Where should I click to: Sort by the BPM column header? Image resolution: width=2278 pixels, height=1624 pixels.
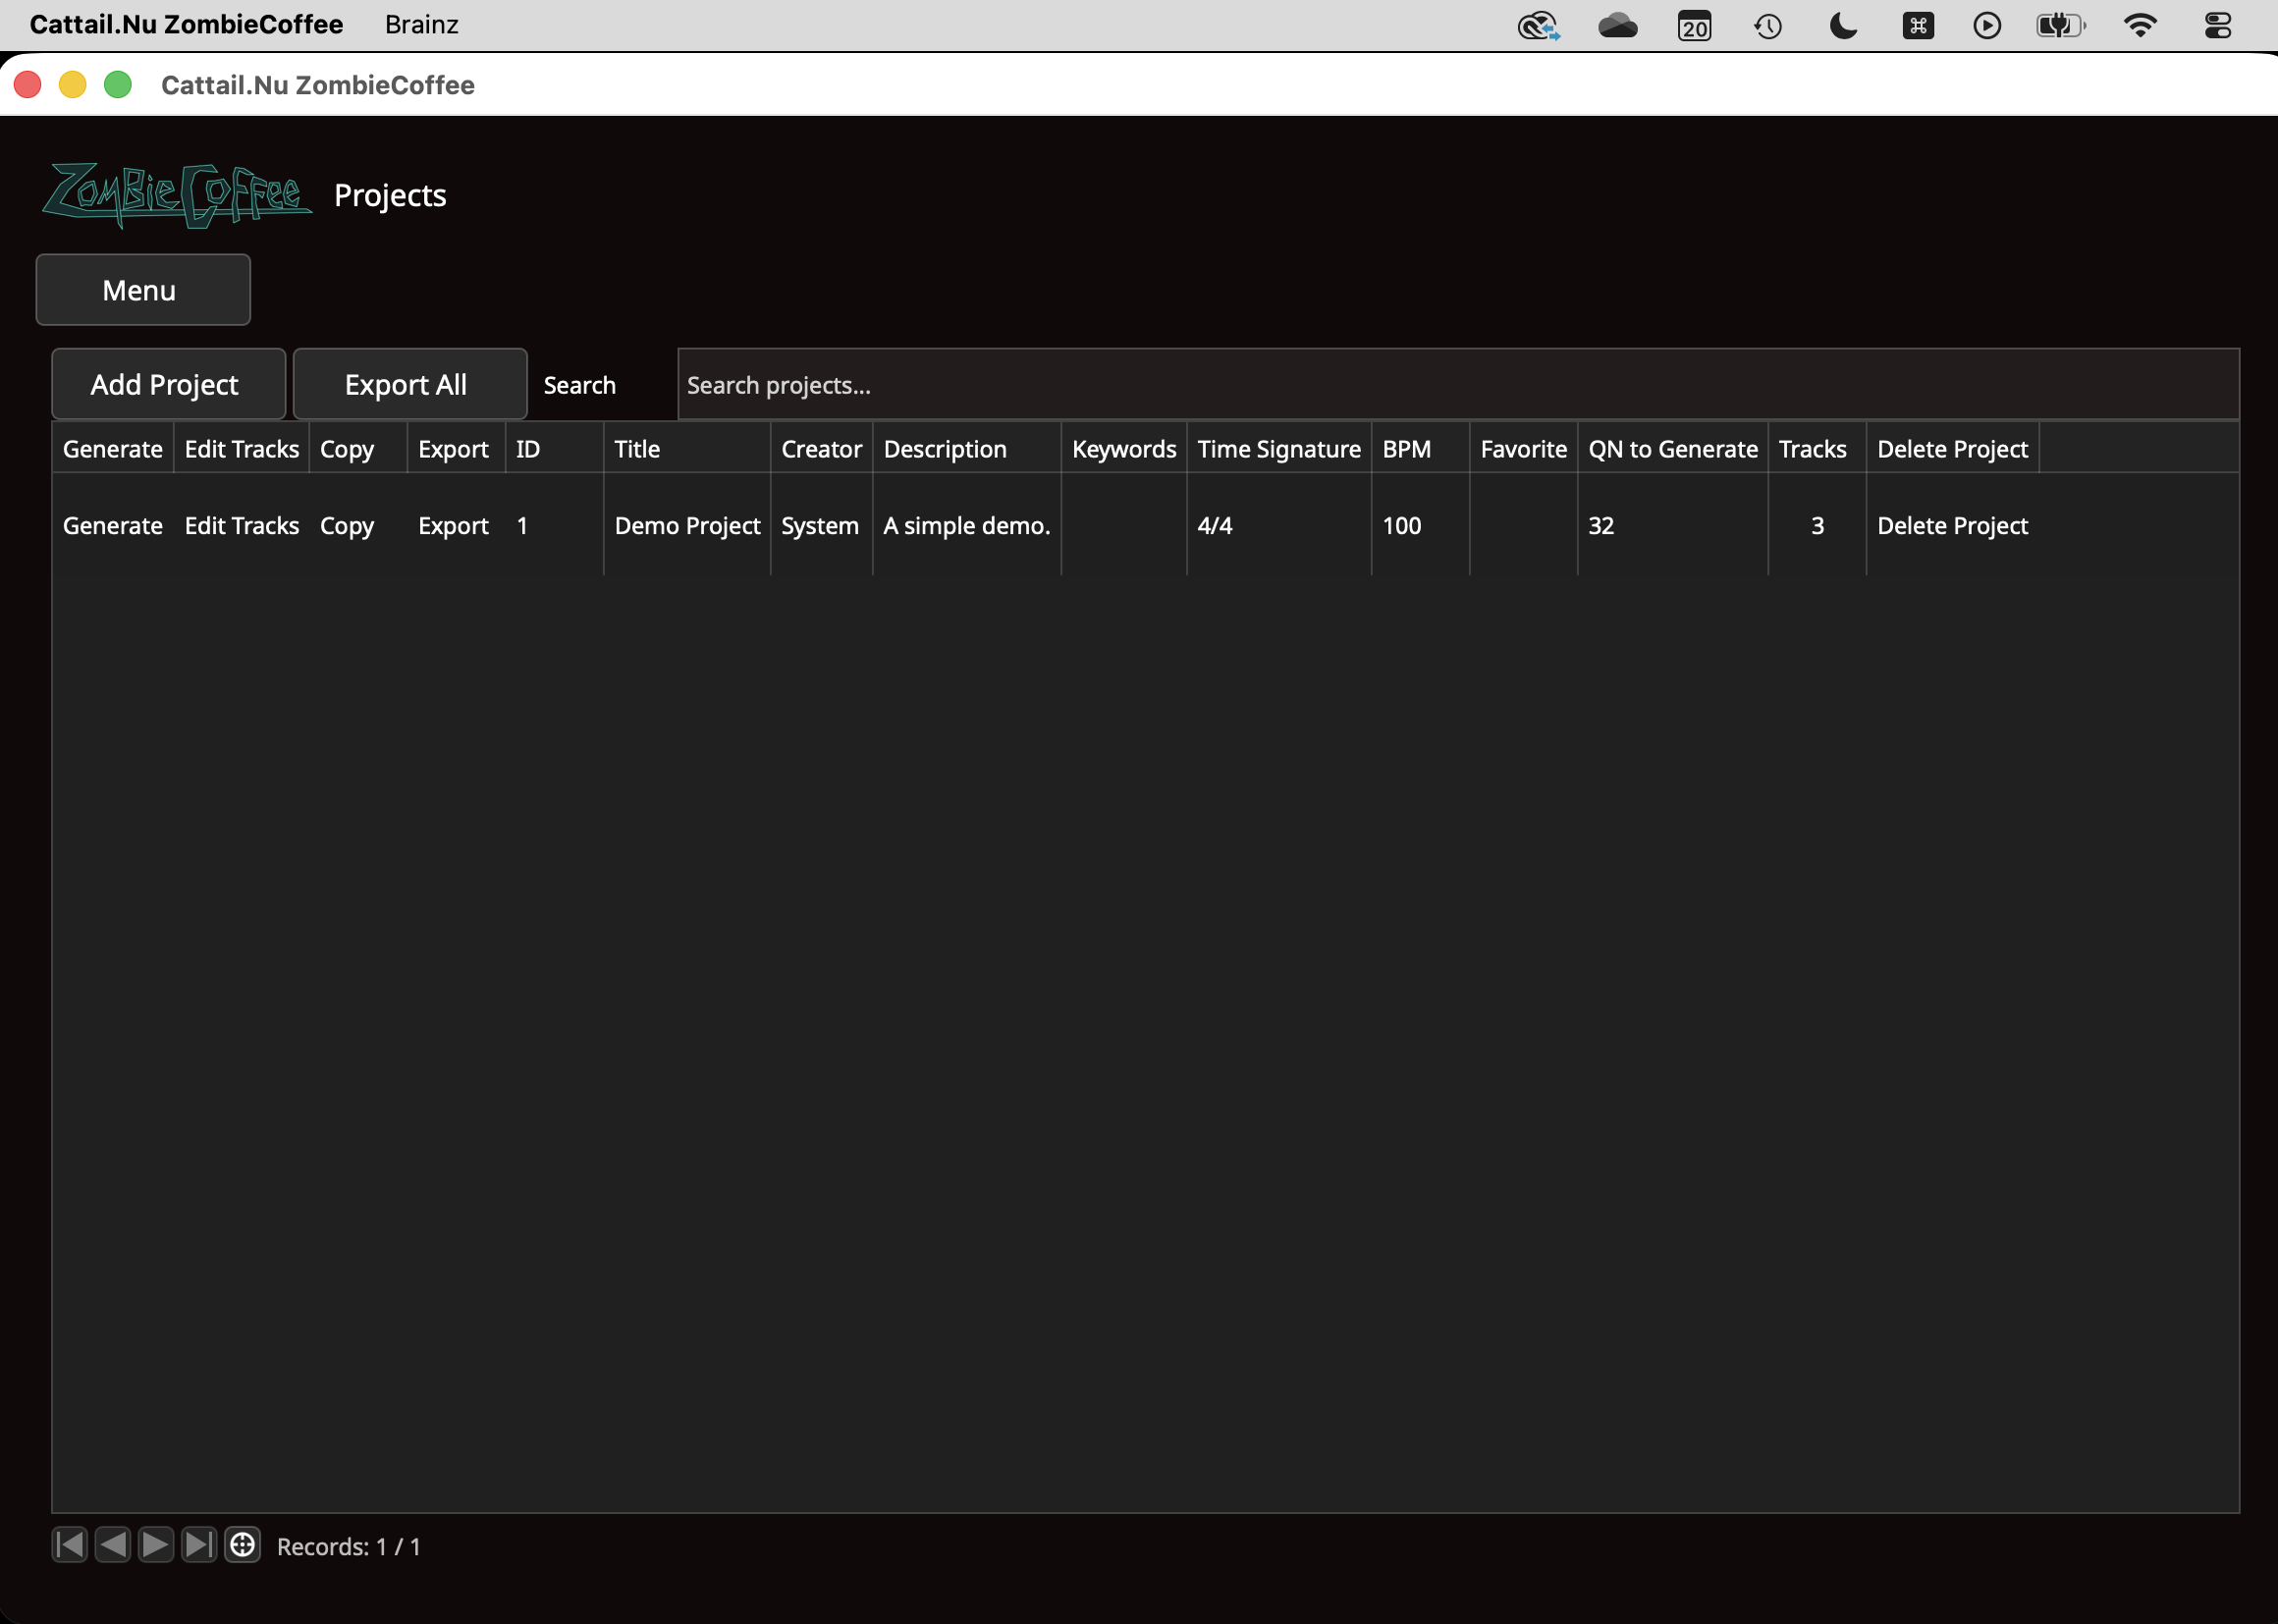click(x=1420, y=449)
